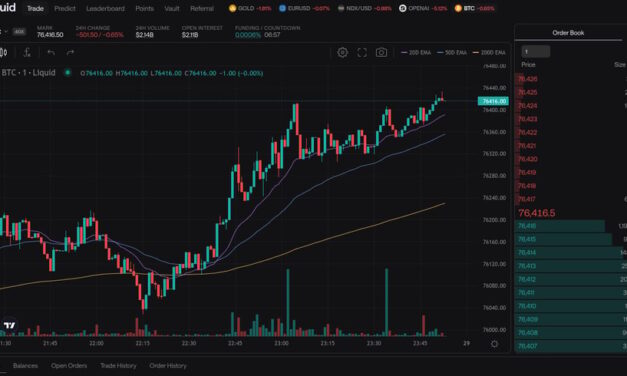Screen dimensions: 627x376
Task: Select EURUSD ticker in top bar
Action: (304, 8)
